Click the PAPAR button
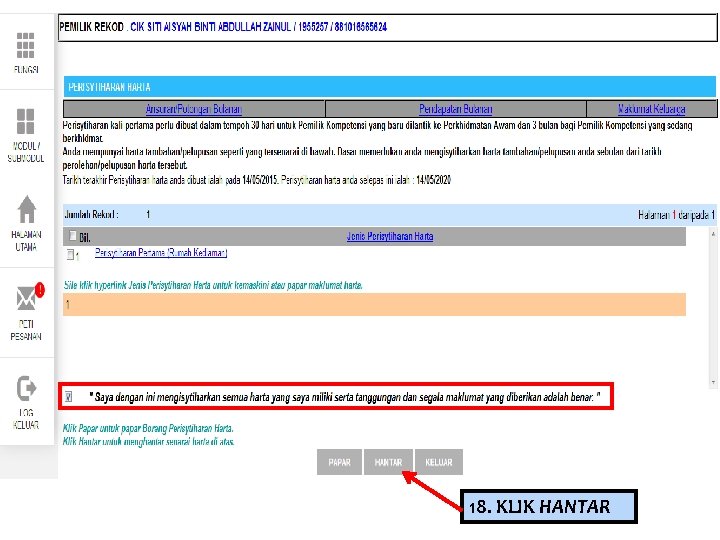This screenshot has width=720, height=540. 339,462
